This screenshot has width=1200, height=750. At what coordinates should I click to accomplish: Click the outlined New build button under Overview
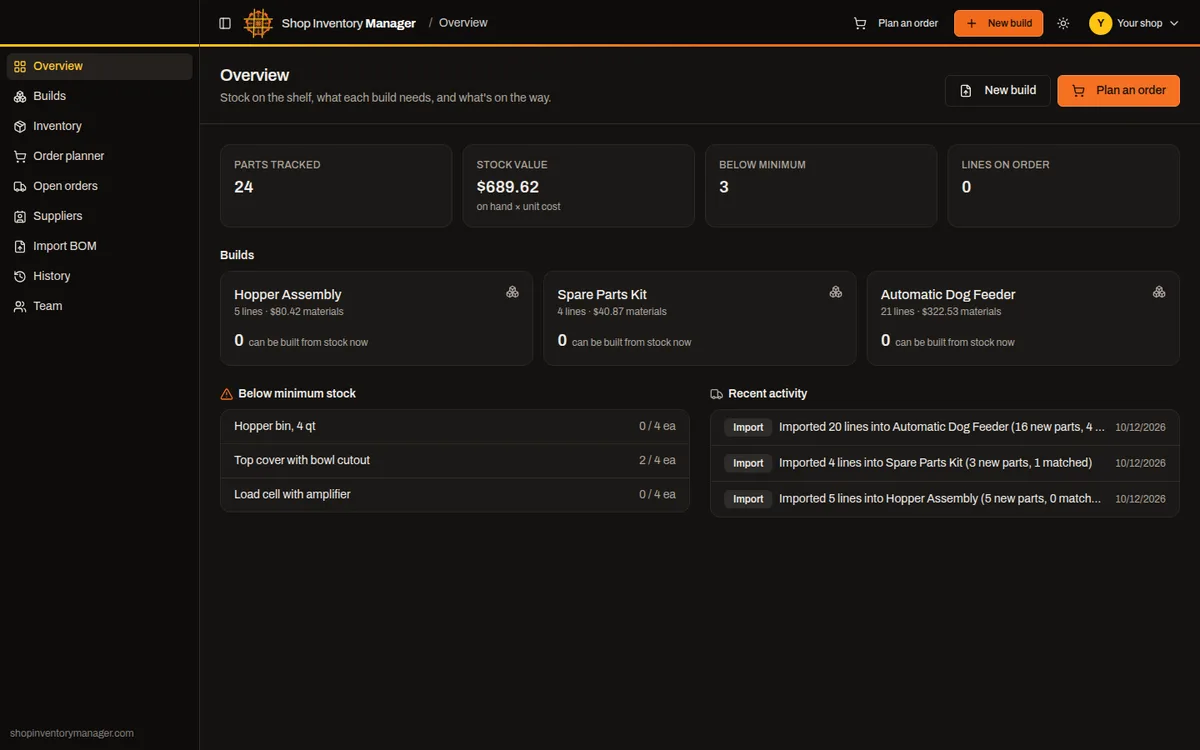point(998,90)
